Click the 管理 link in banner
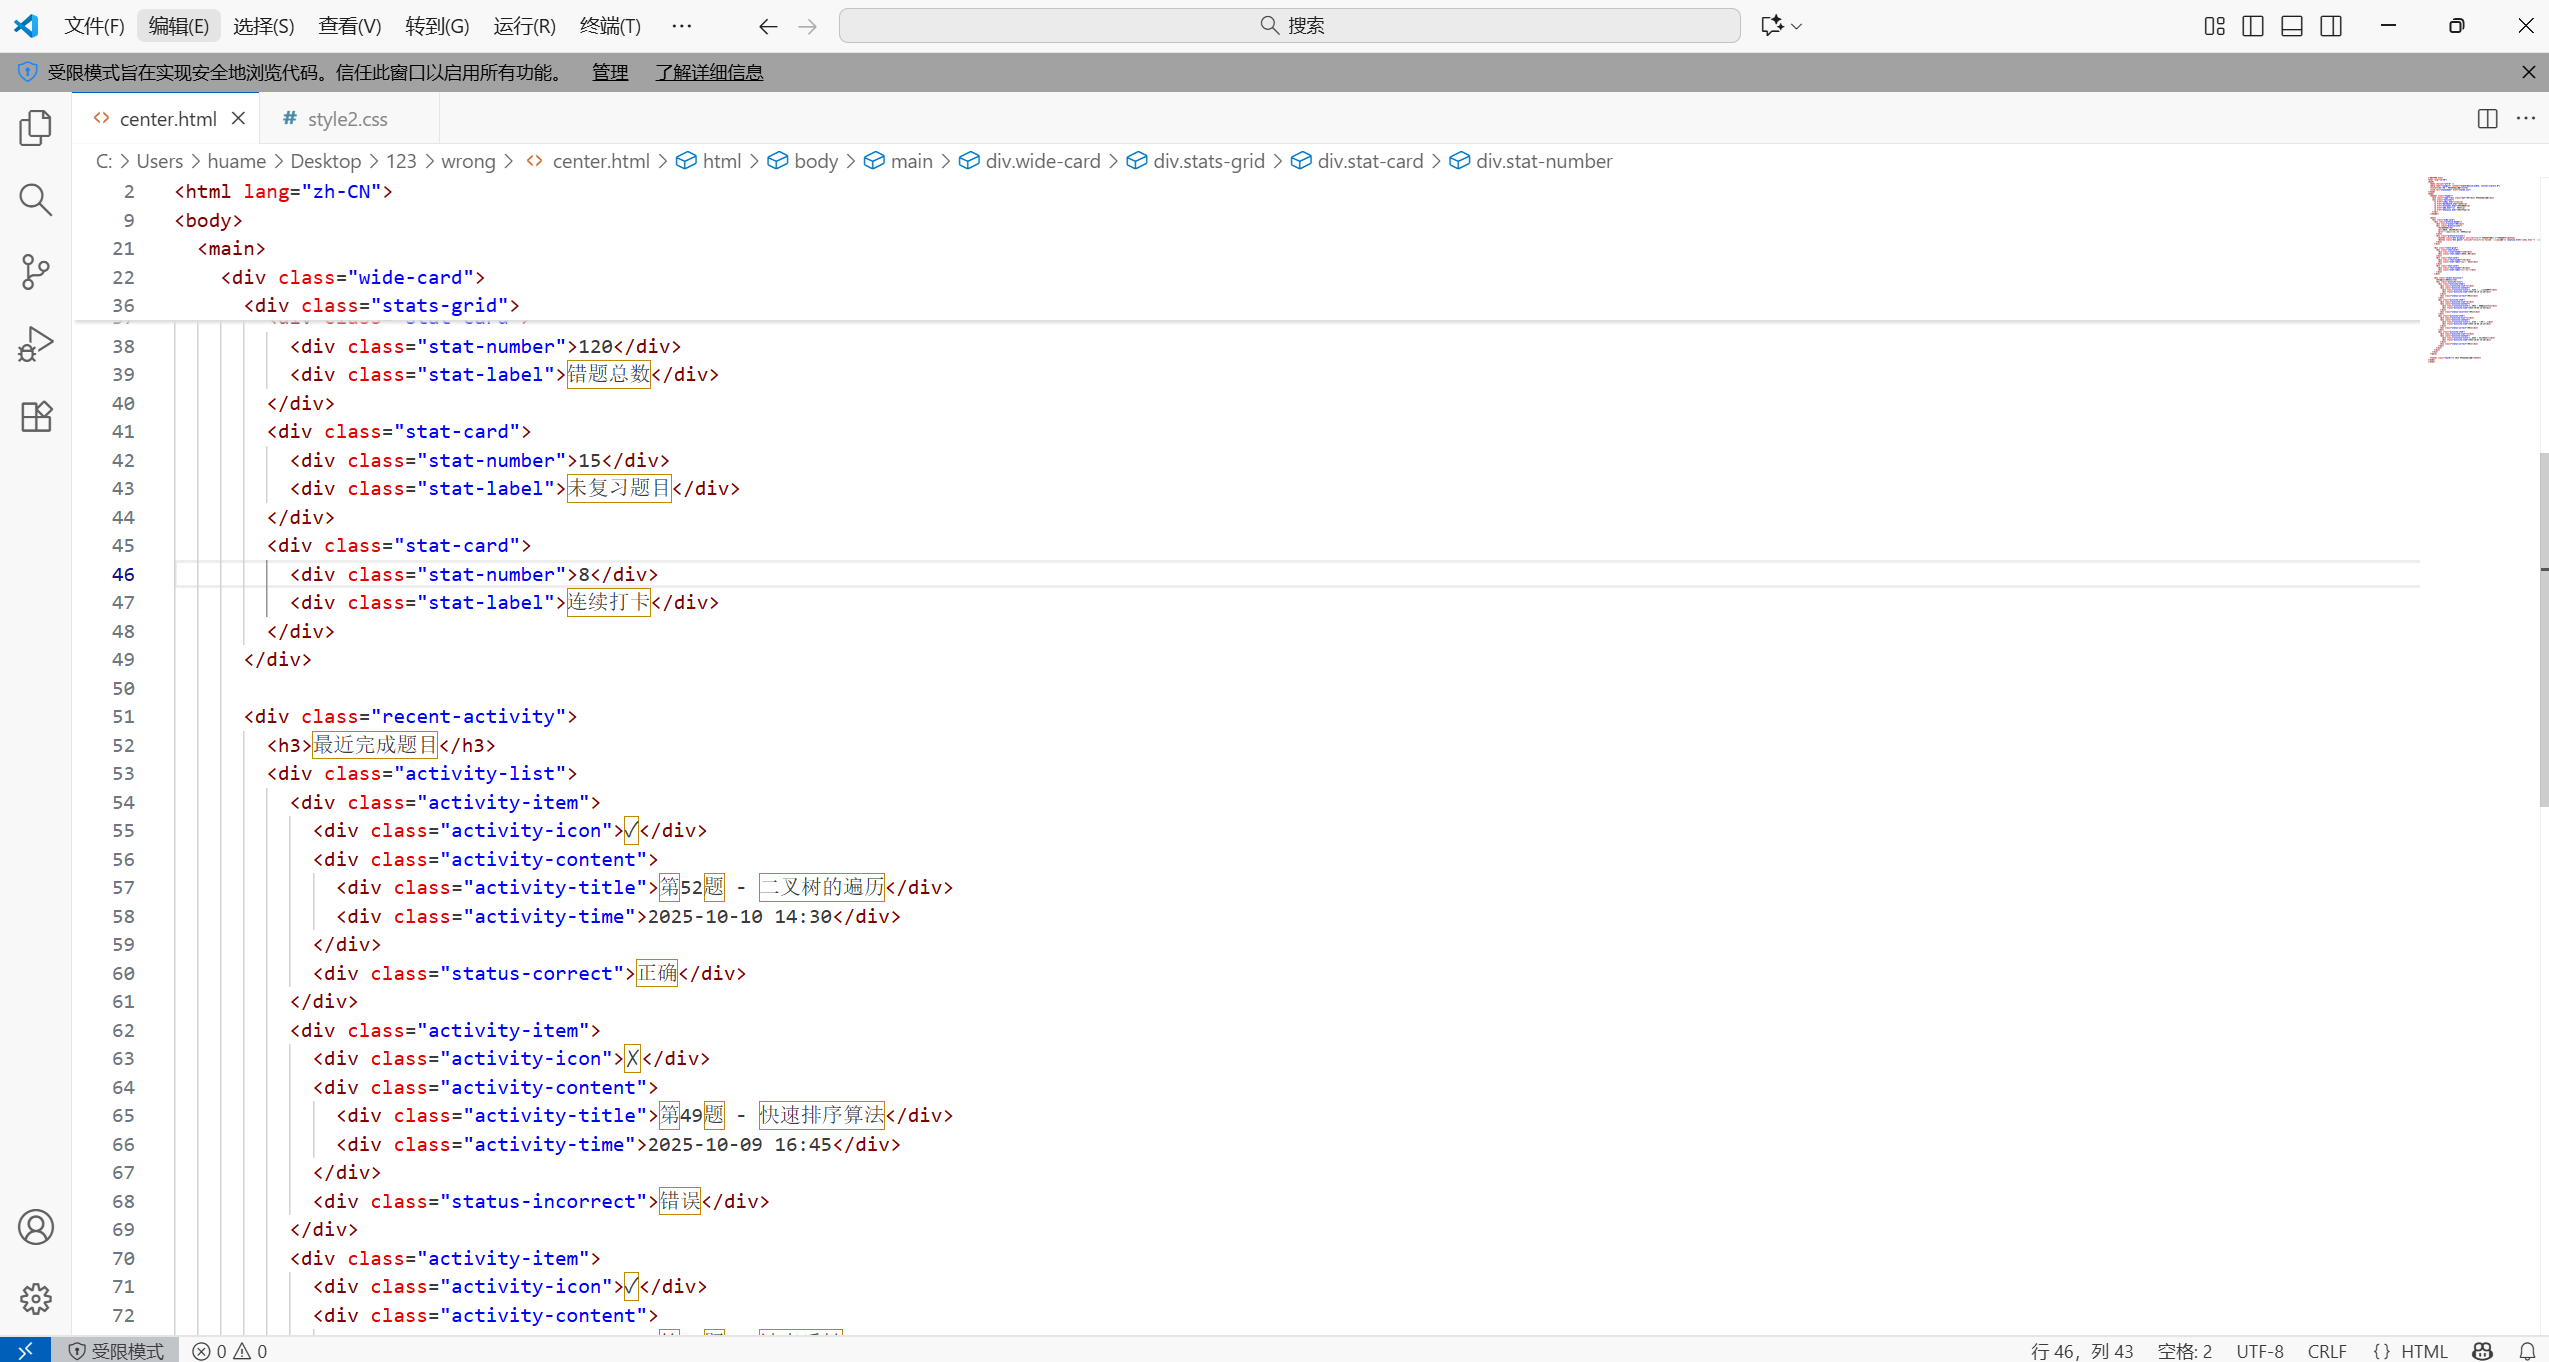Screen dimensions: 2549x1362 610,72
